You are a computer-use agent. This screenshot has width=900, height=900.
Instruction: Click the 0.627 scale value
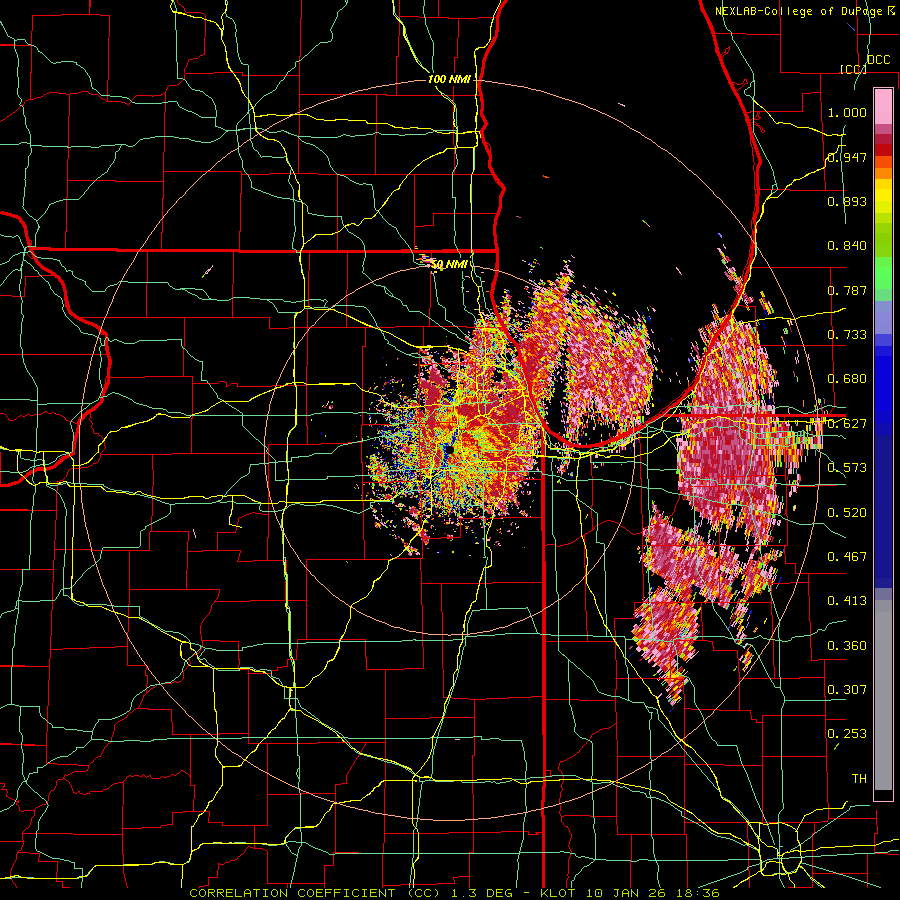click(x=847, y=424)
